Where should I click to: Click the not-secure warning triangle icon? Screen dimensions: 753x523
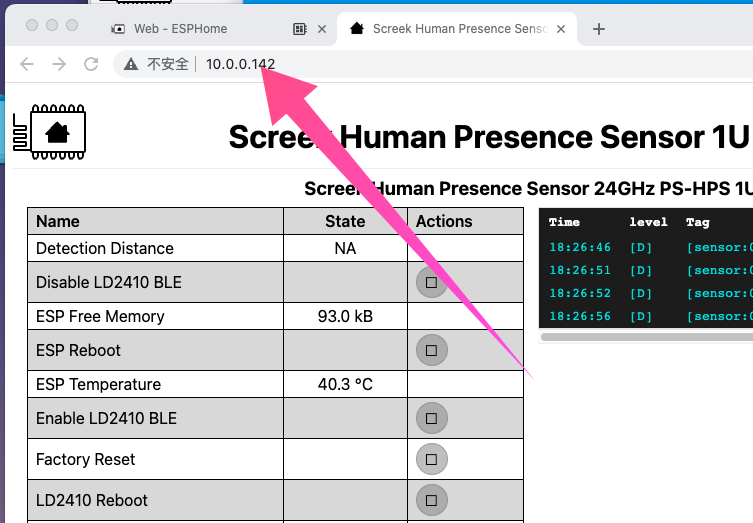pos(131,64)
